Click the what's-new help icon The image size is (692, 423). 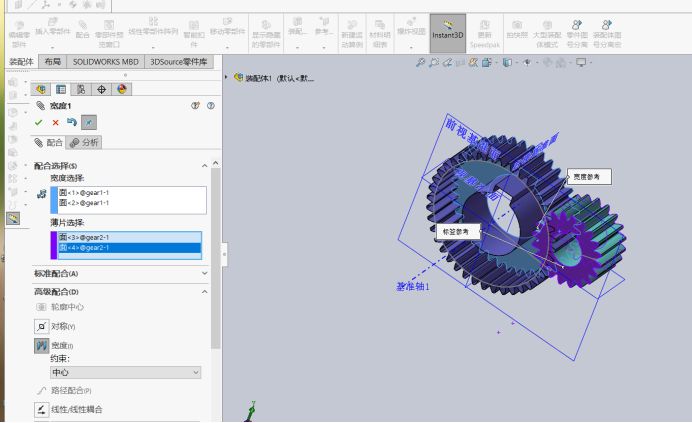point(195,106)
